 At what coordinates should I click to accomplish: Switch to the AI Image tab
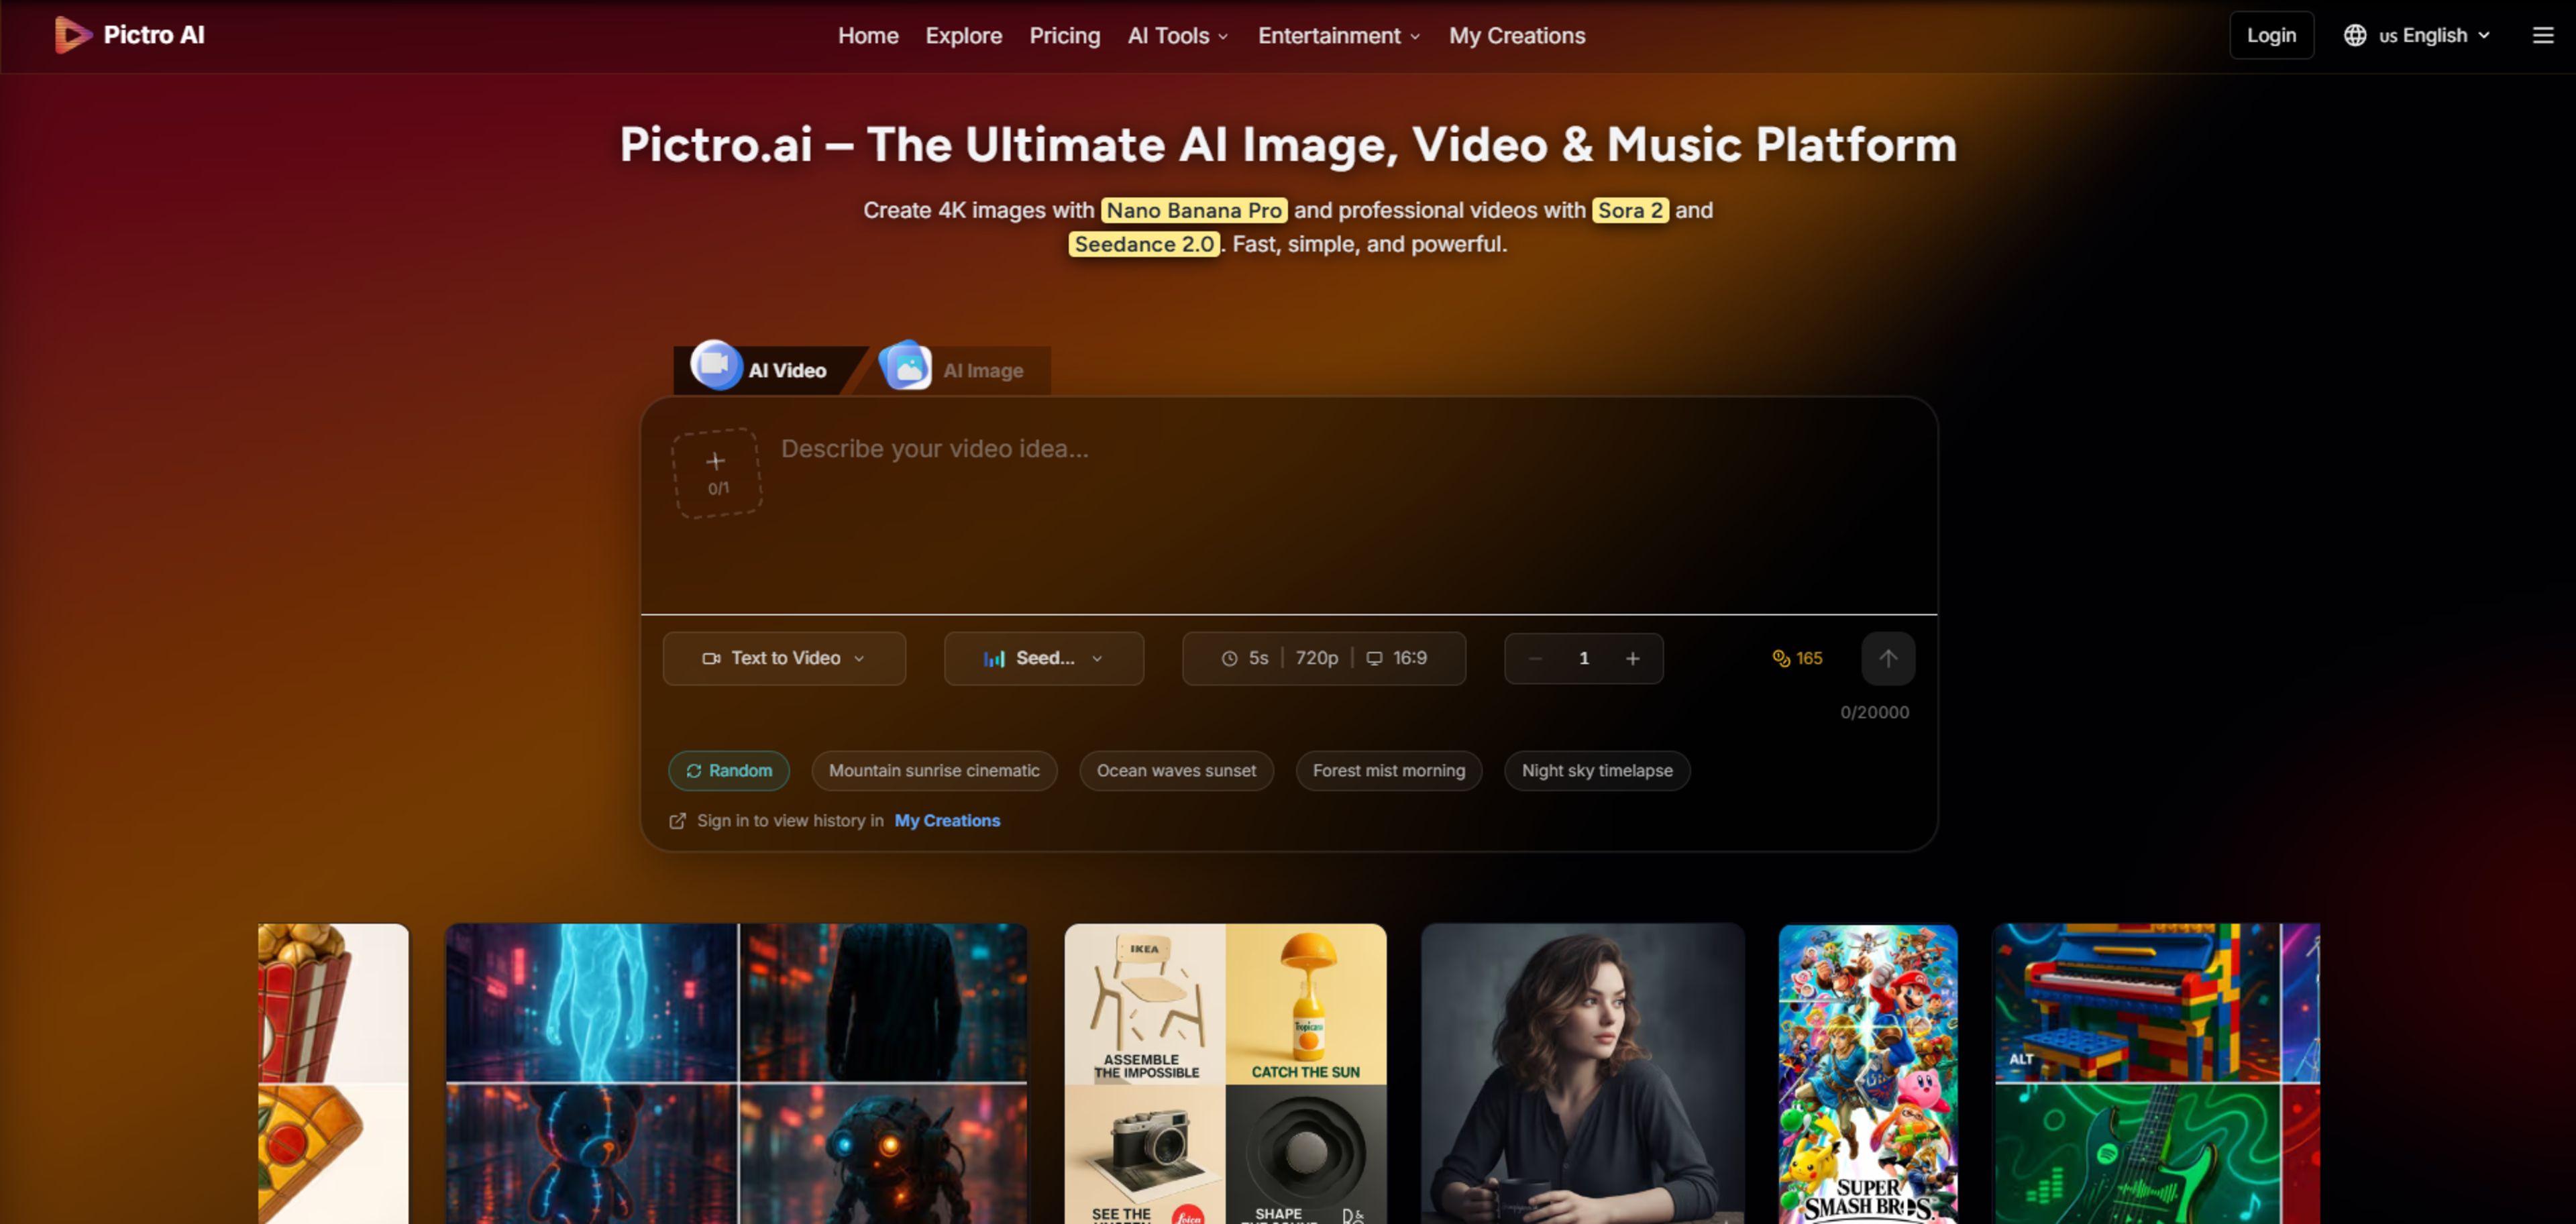pyautogui.click(x=956, y=369)
